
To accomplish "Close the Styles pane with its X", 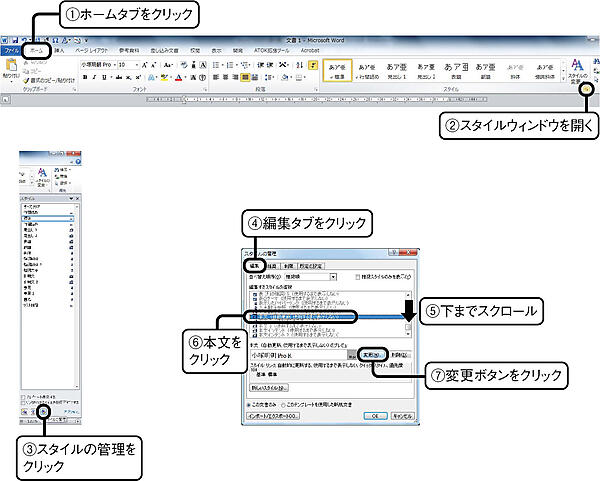I will [x=77, y=200].
